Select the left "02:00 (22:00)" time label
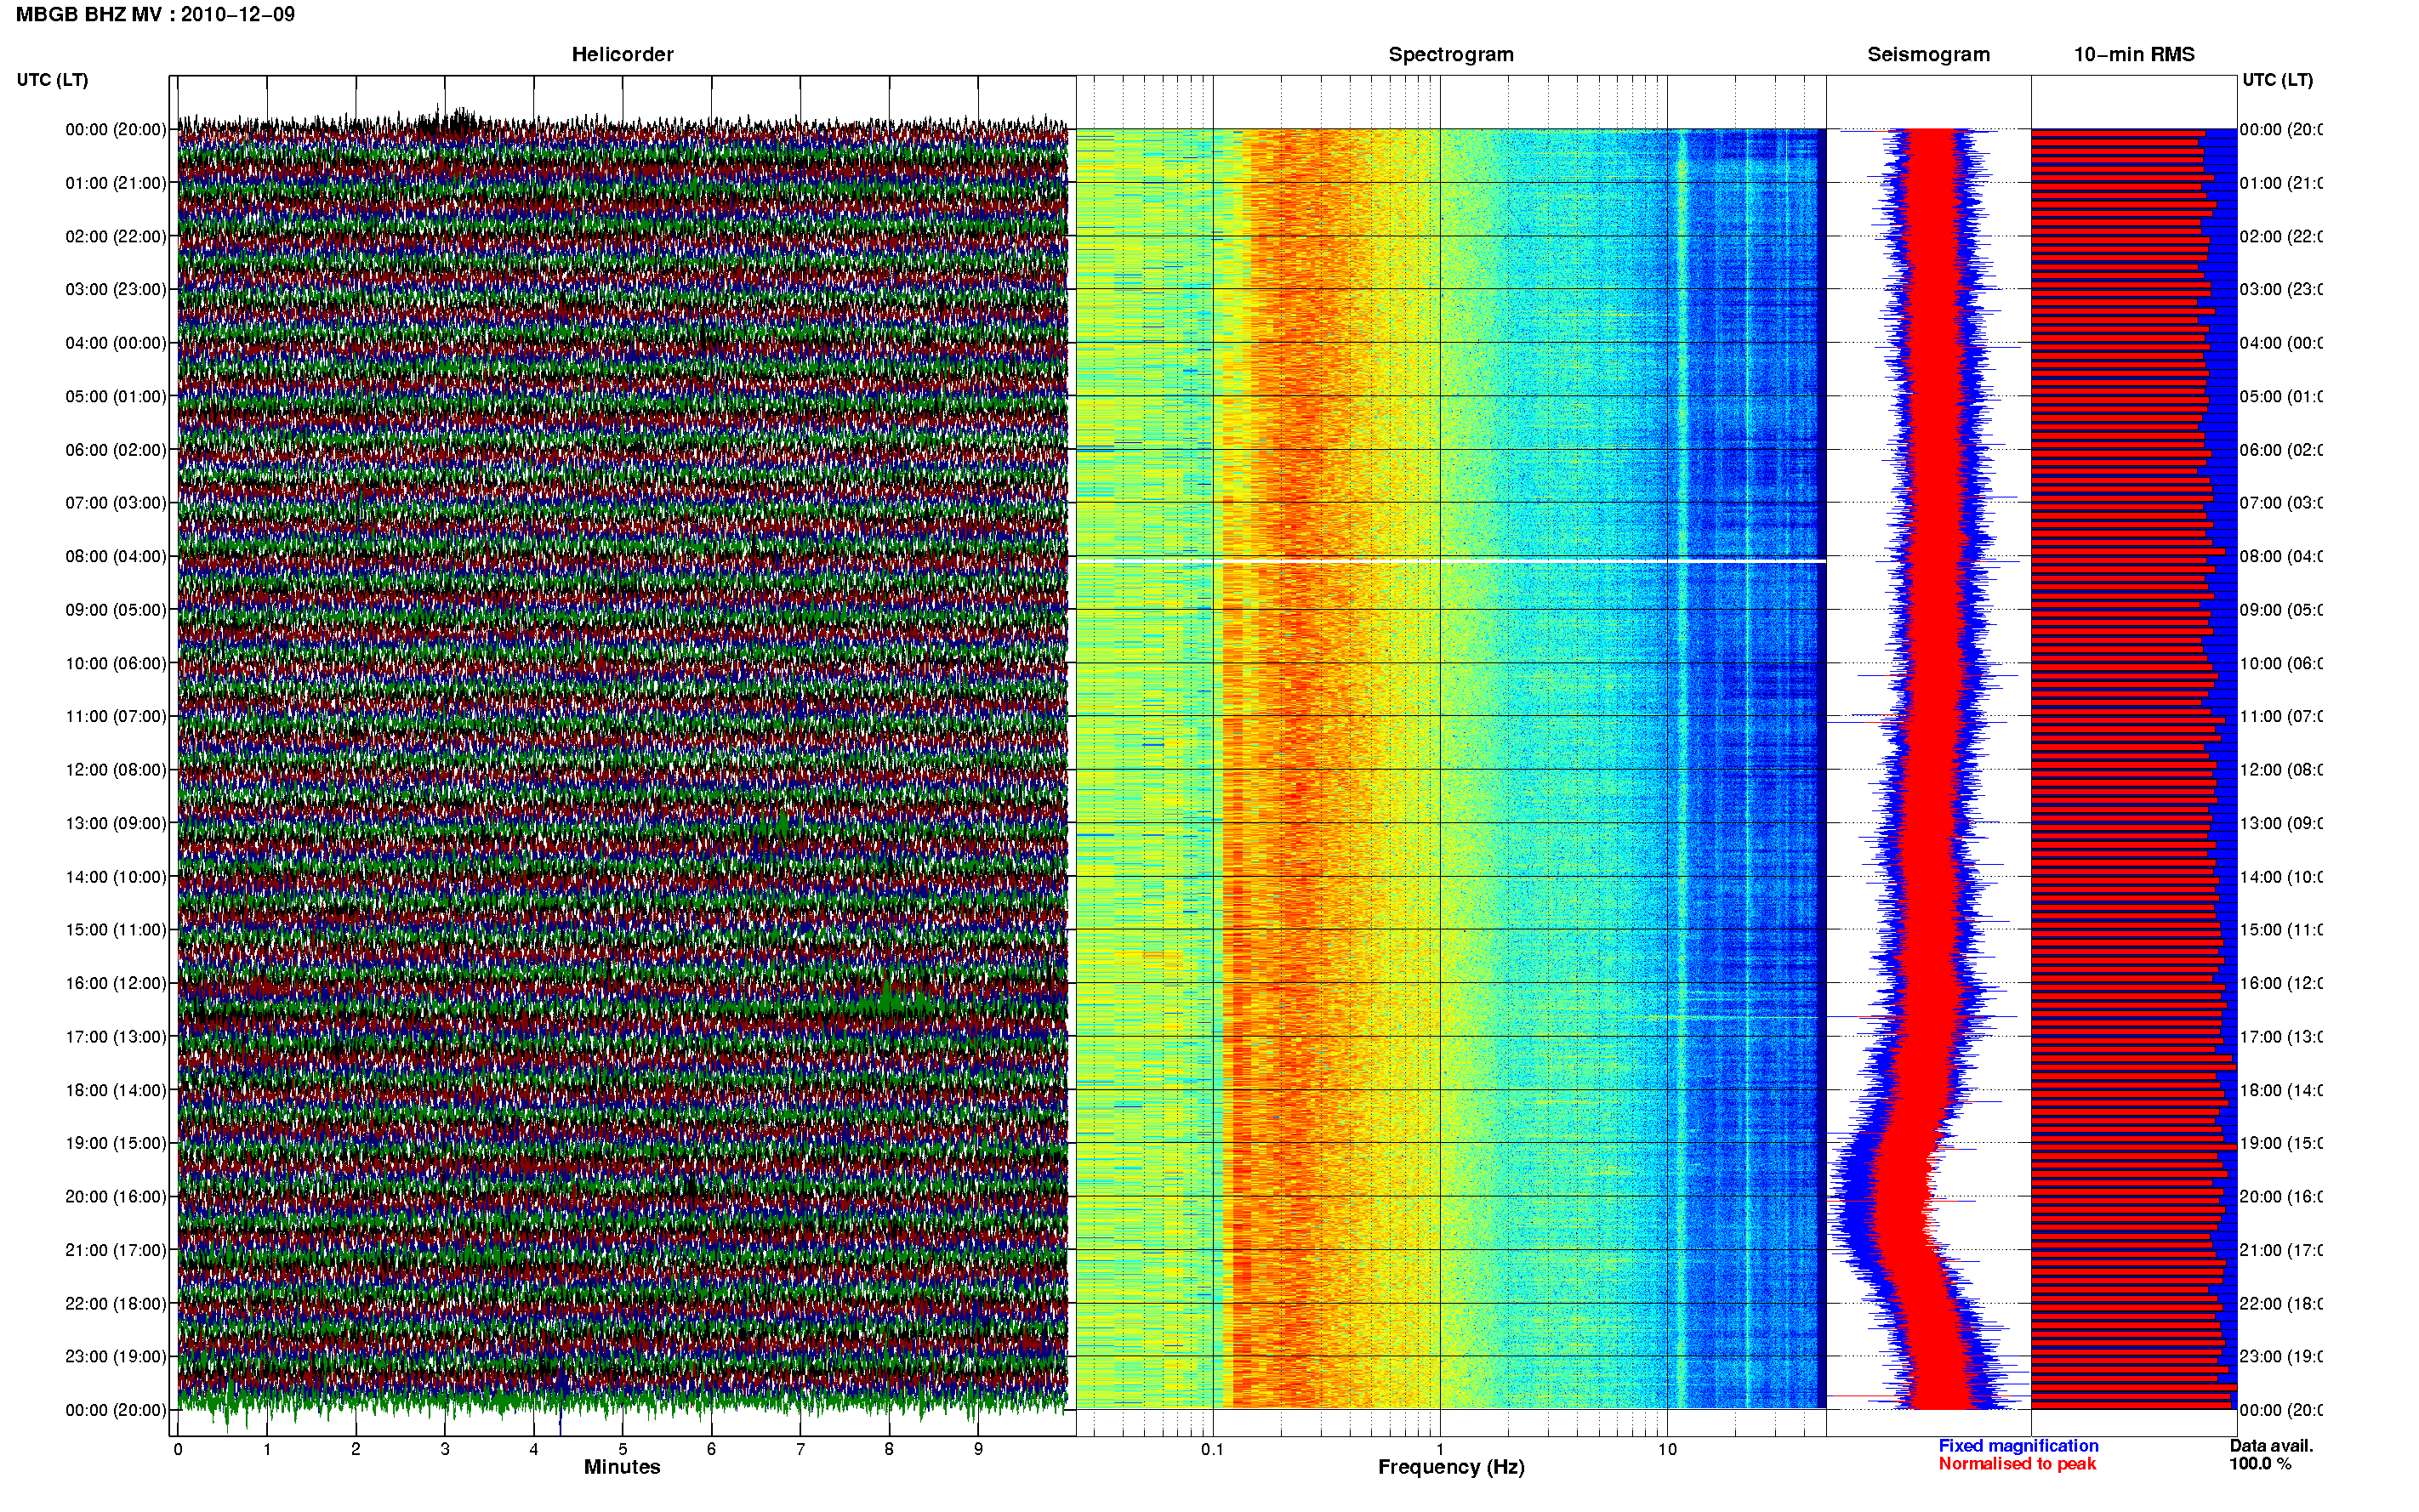 pyautogui.click(x=116, y=236)
